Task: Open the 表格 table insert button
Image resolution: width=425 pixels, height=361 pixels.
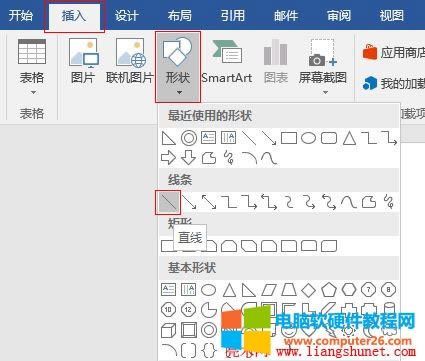Action: pos(32,67)
